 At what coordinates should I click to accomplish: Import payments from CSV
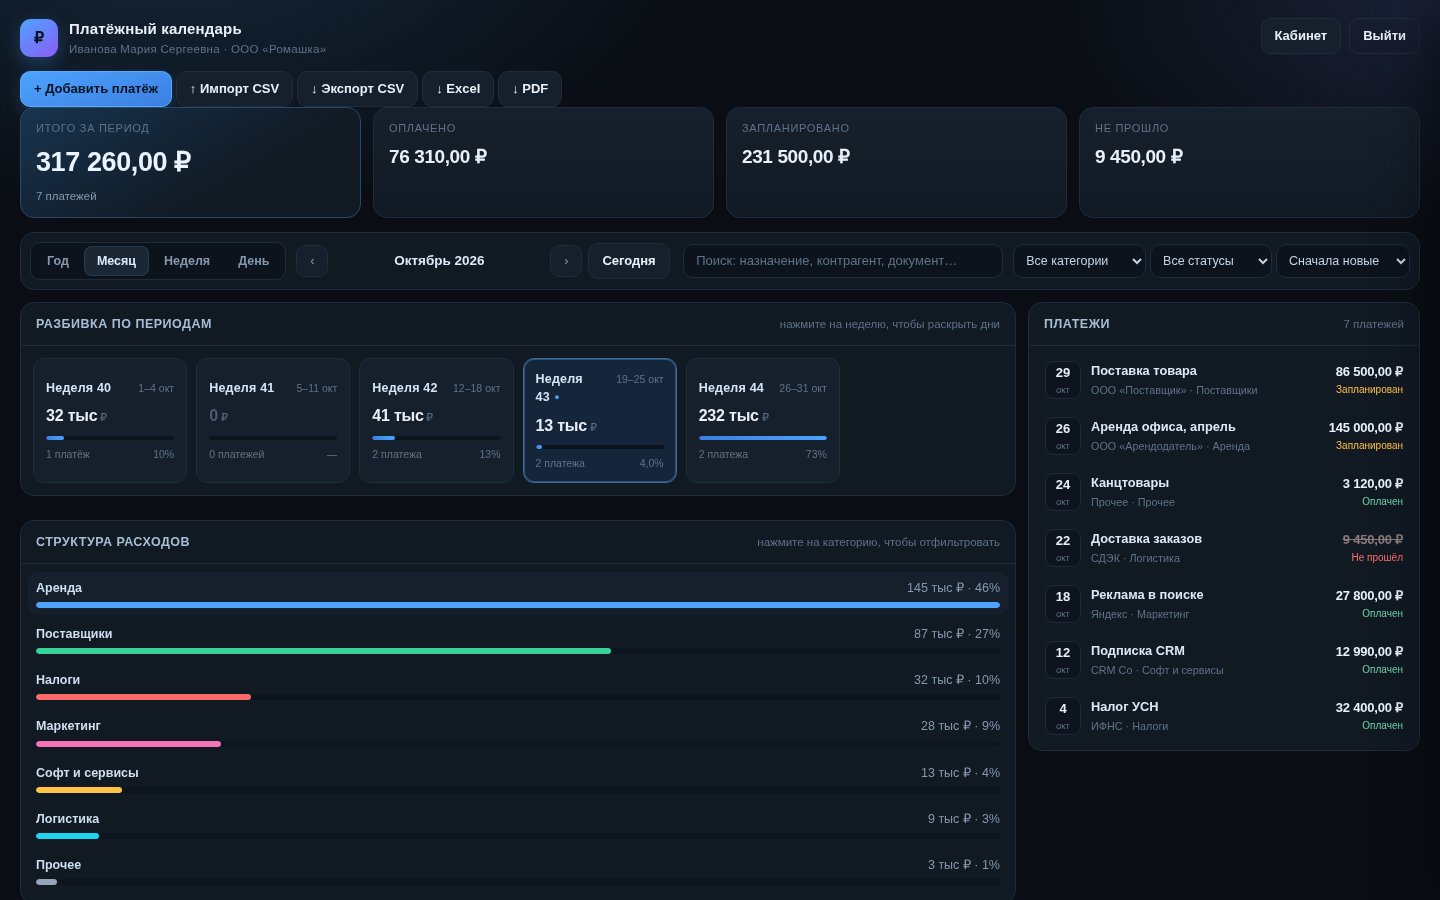pyautogui.click(x=234, y=89)
